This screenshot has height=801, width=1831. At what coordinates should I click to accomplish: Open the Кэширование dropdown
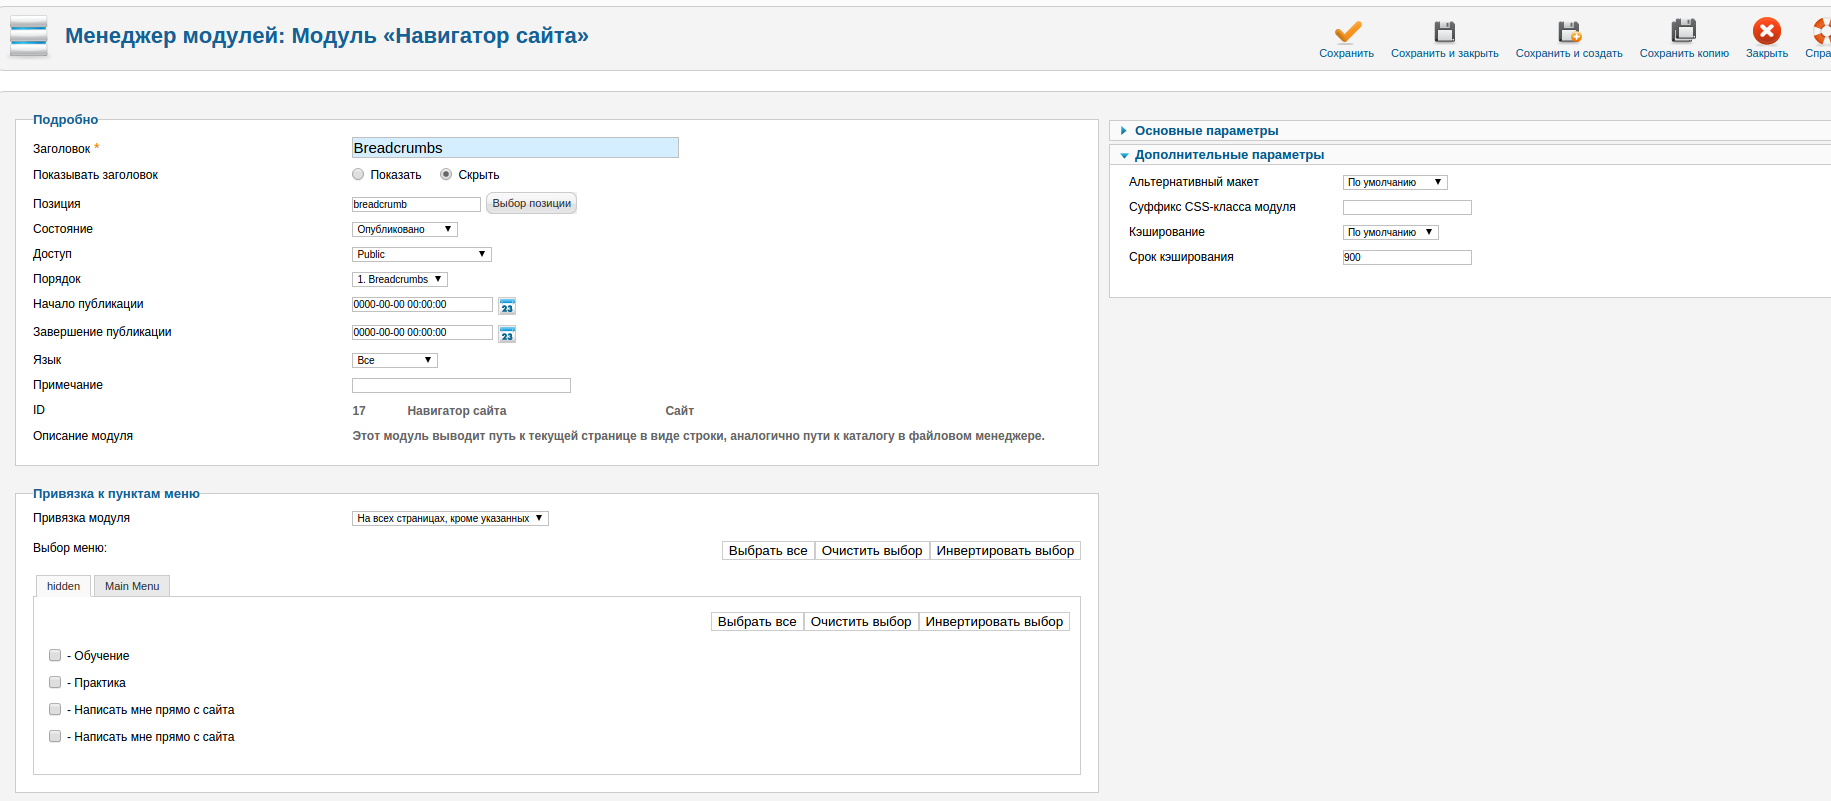[1390, 232]
